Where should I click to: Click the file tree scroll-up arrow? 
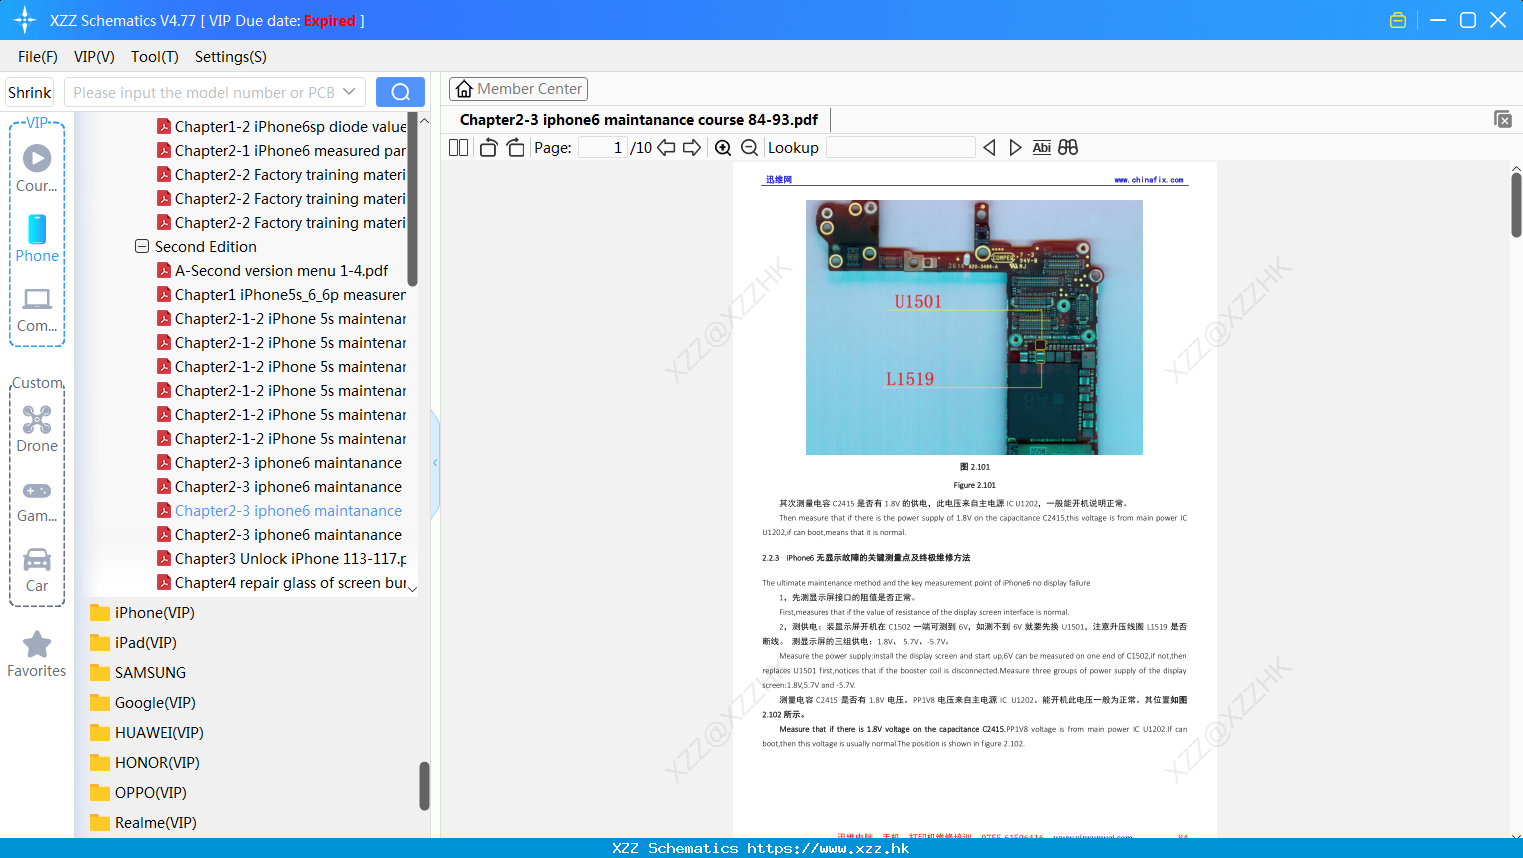[424, 121]
